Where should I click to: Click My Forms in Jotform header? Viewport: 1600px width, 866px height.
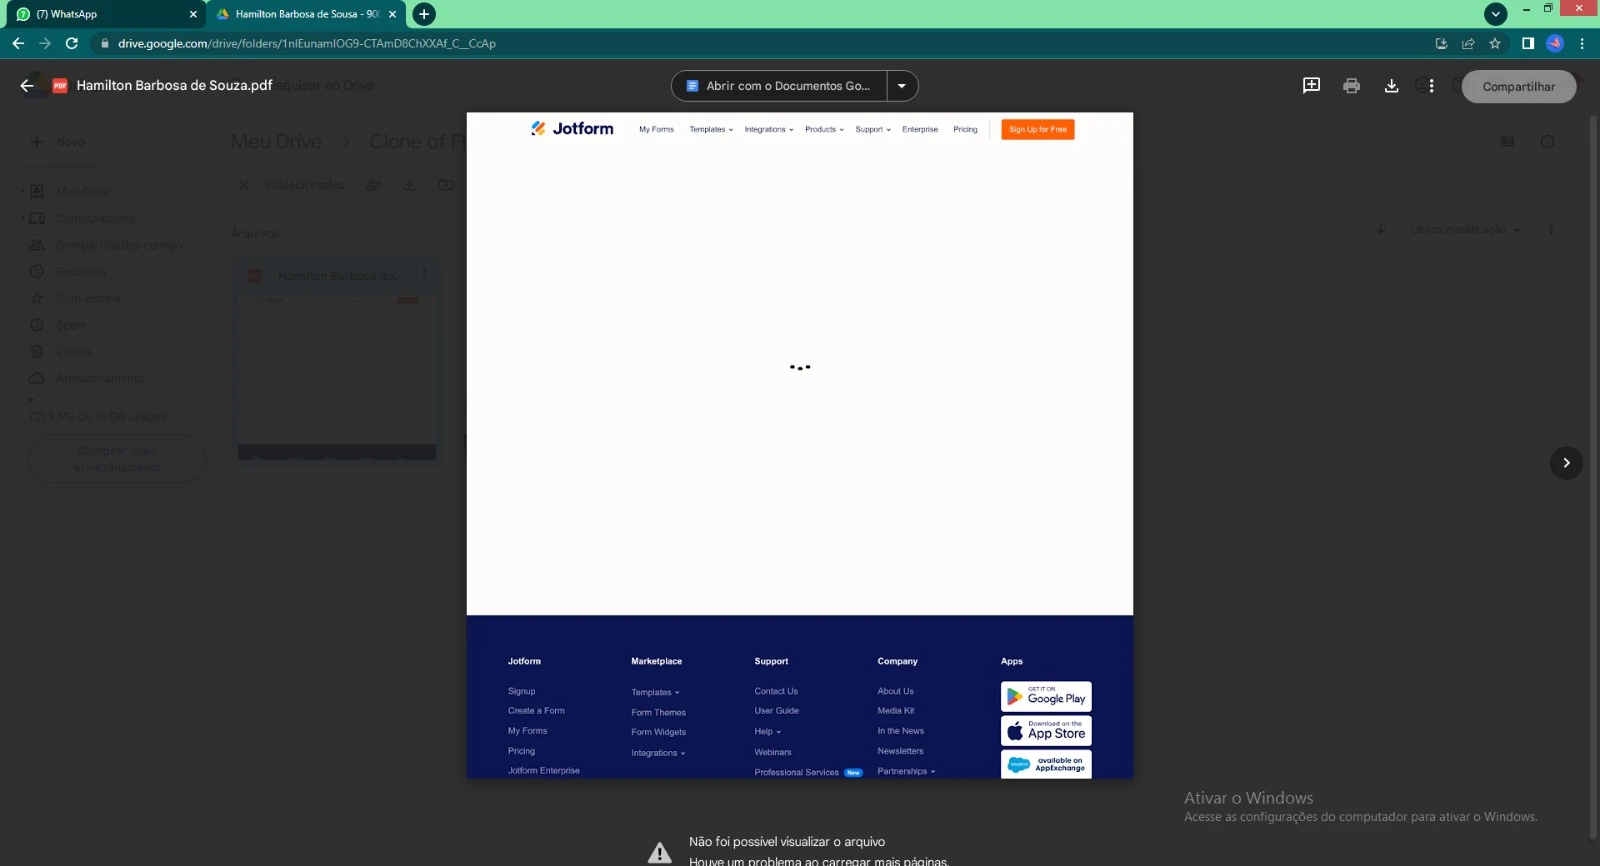tap(656, 129)
